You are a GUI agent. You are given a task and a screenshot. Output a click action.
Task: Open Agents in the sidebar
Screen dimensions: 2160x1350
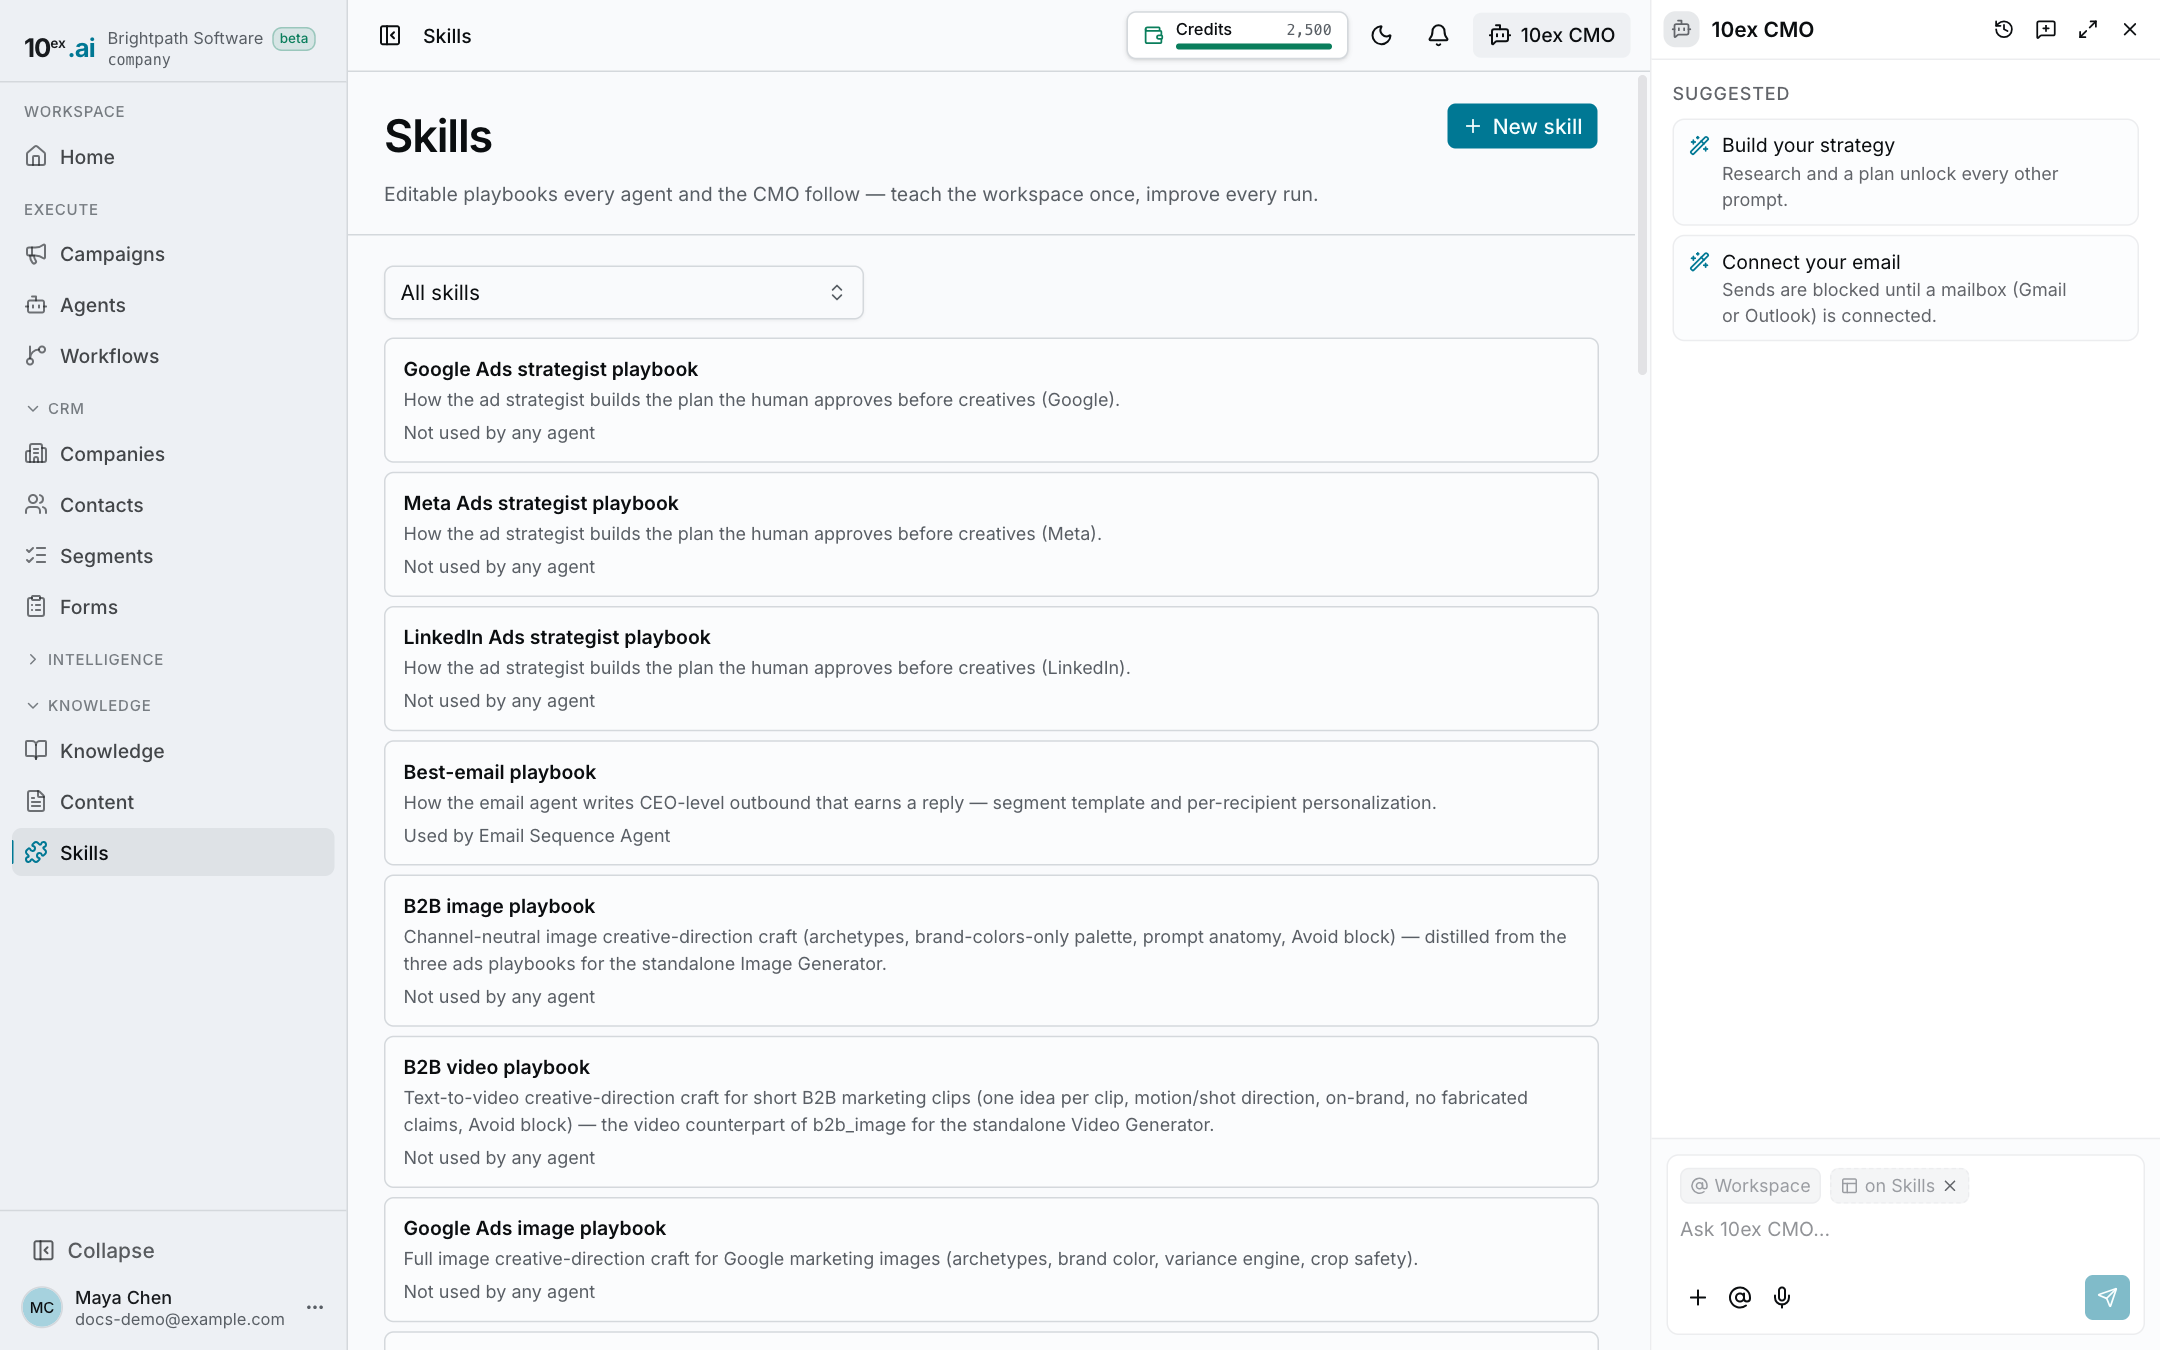(x=173, y=305)
